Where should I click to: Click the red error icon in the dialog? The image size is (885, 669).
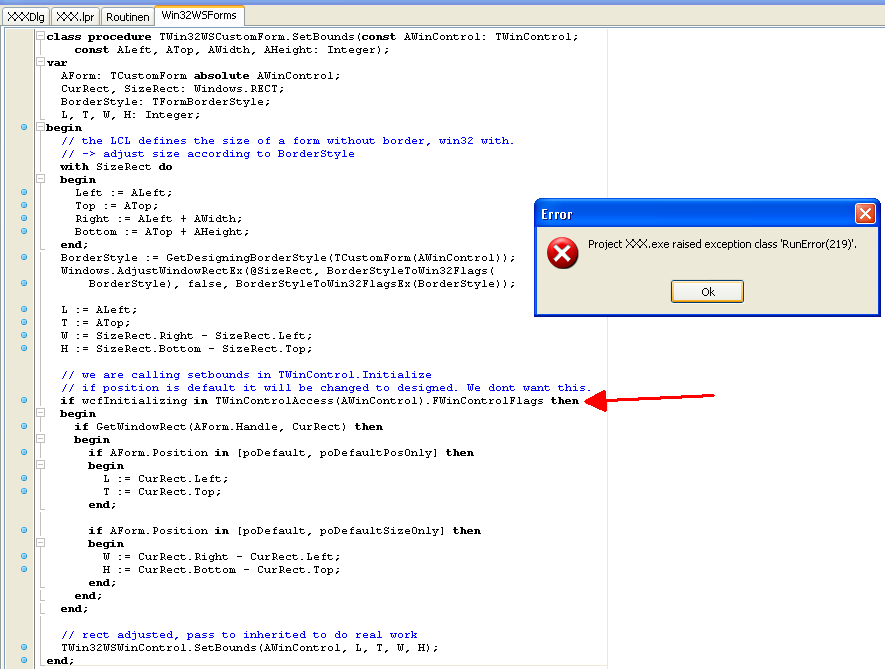563,253
